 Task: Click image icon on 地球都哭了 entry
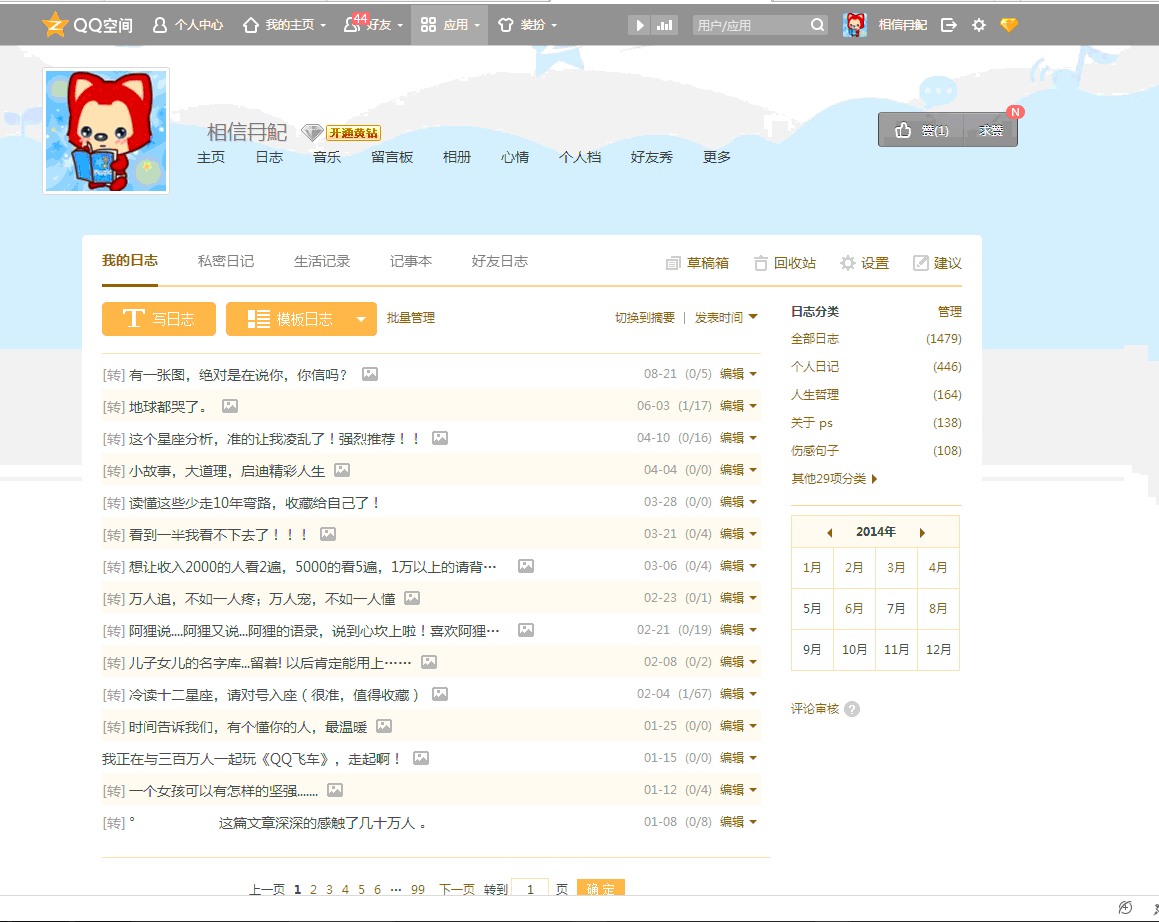tap(230, 406)
